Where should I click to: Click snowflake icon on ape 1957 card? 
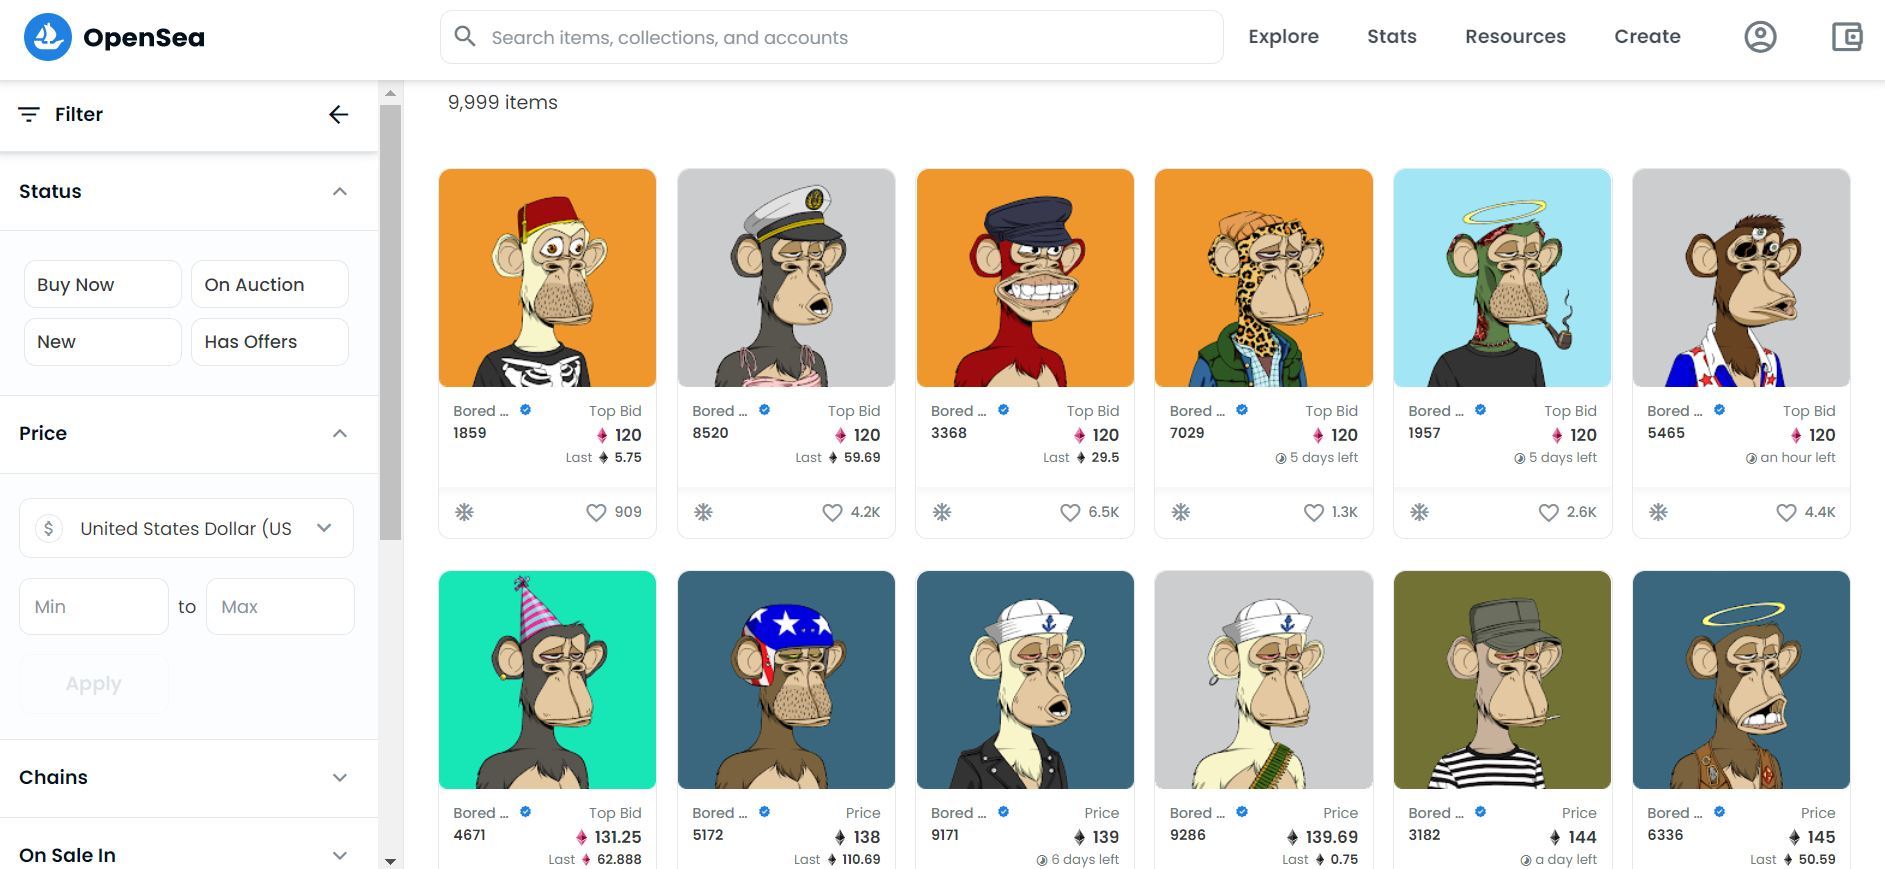click(x=1420, y=512)
